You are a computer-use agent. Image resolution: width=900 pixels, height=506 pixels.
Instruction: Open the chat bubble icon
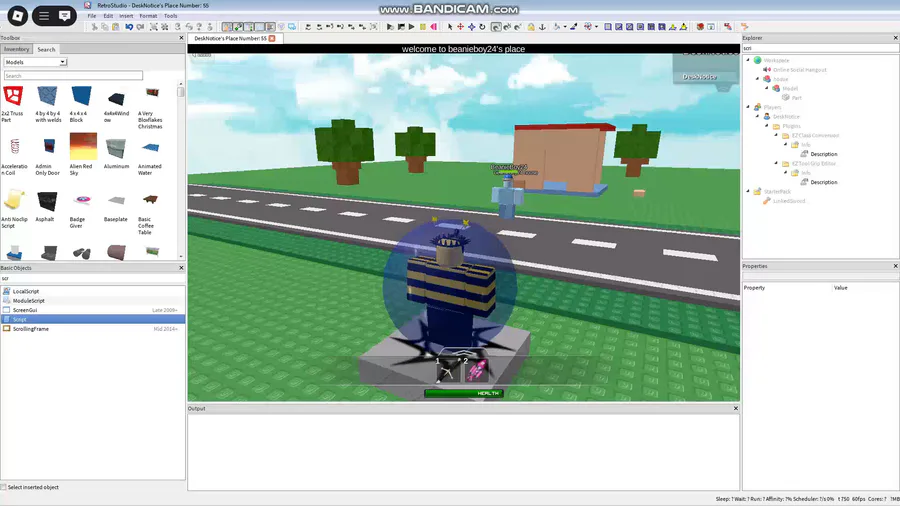click(x=64, y=15)
